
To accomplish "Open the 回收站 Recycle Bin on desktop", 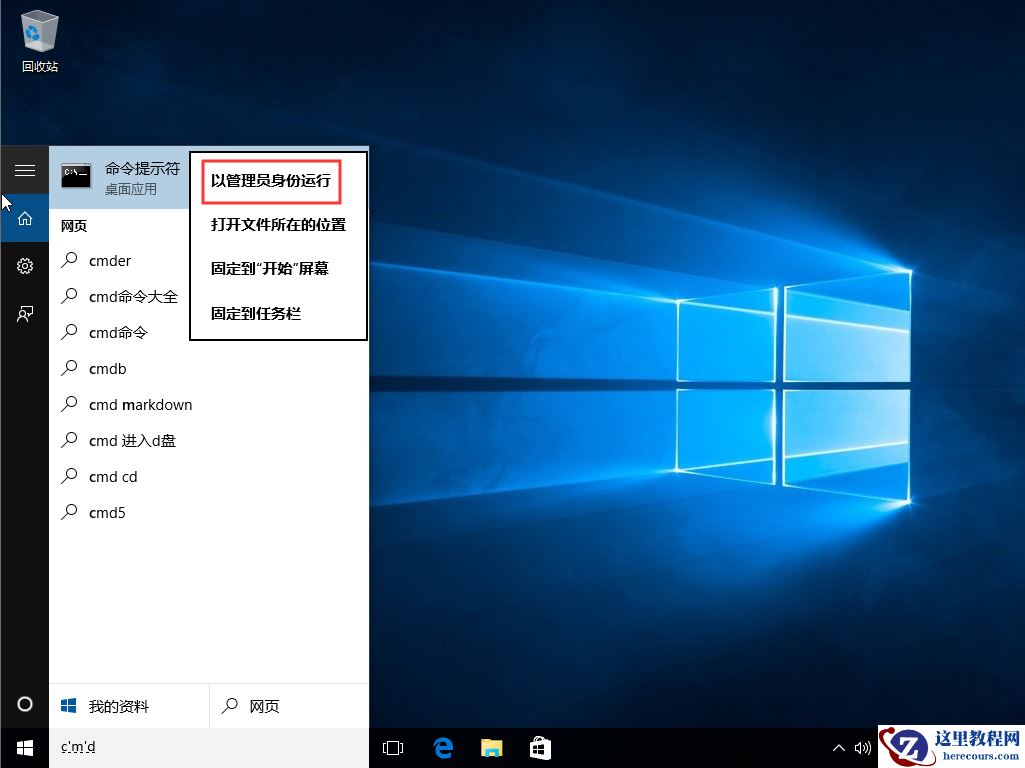I will (39, 30).
